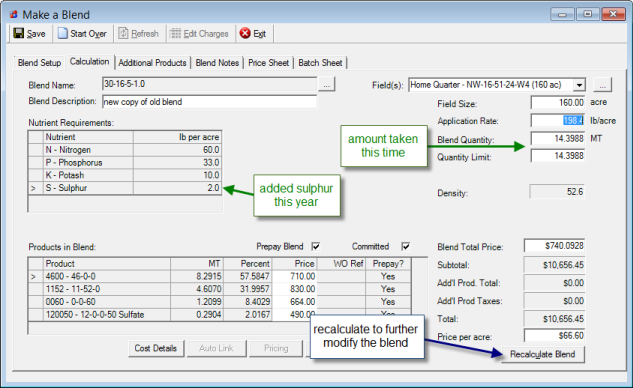Click the Refresh toolbar icon
Screen dimensions: 633x388
123,33
